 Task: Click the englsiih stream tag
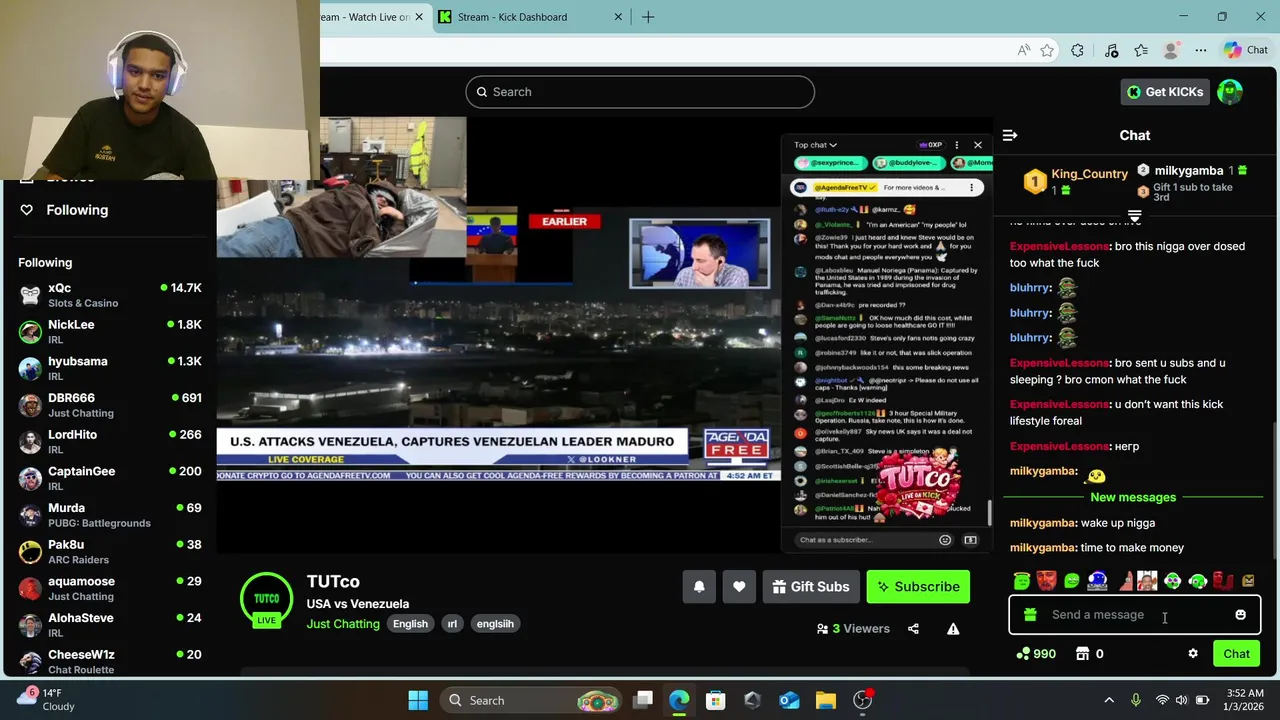[495, 624]
